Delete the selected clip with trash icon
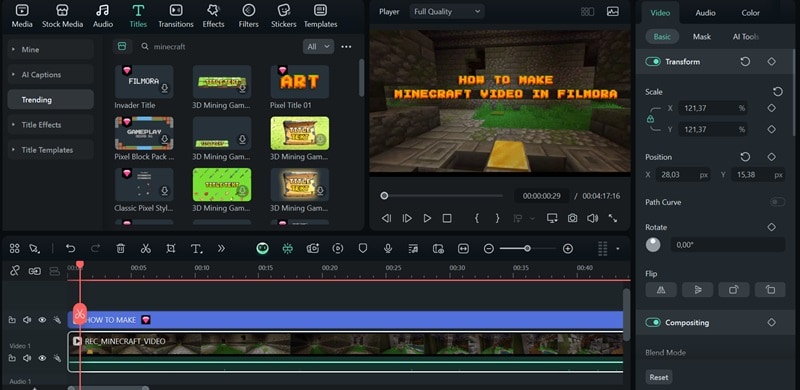800x390 pixels. (120, 249)
